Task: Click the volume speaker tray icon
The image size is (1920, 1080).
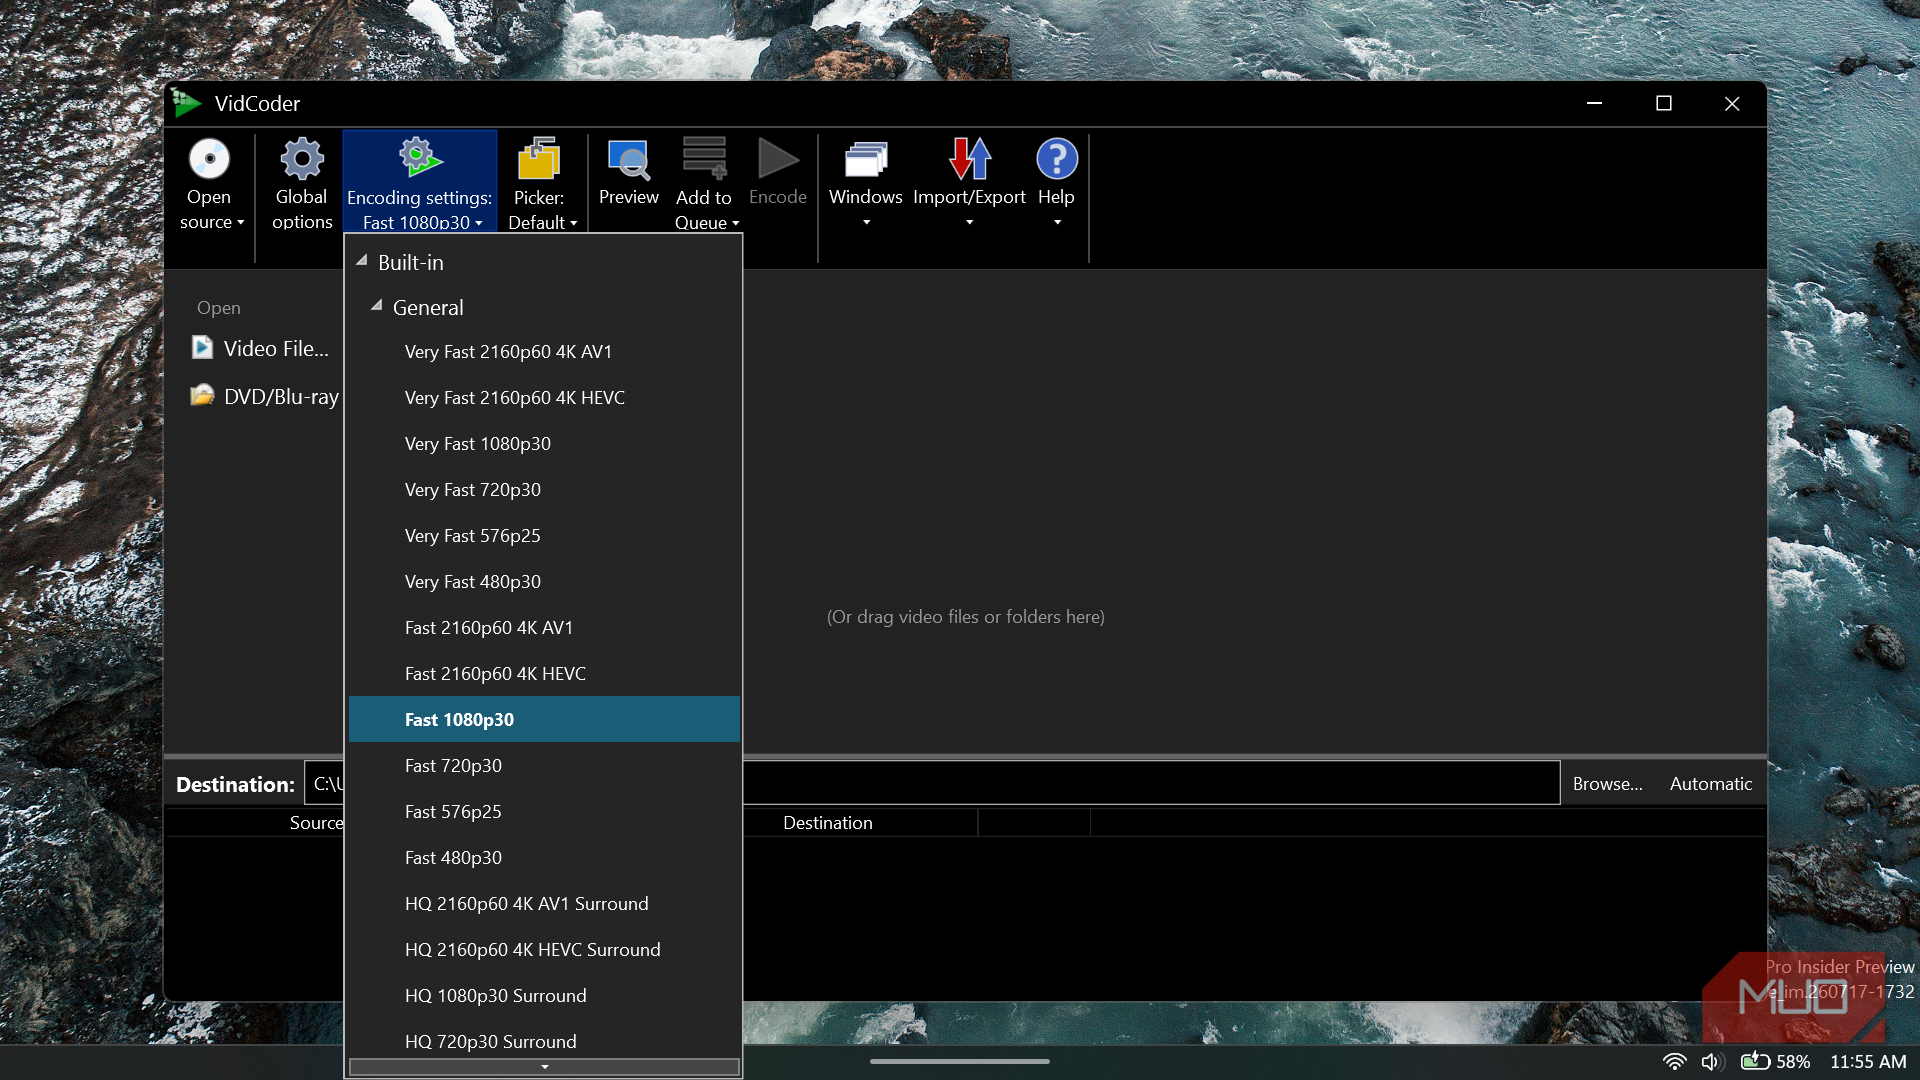Action: pos(1711,1061)
